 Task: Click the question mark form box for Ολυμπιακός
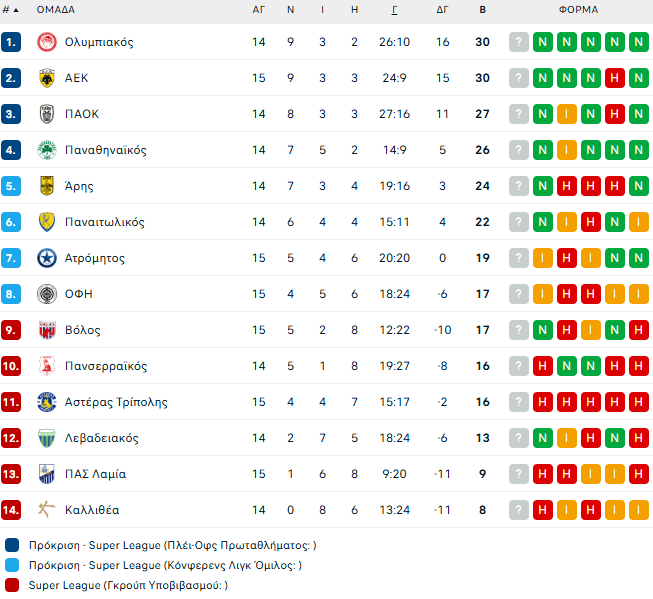point(518,42)
